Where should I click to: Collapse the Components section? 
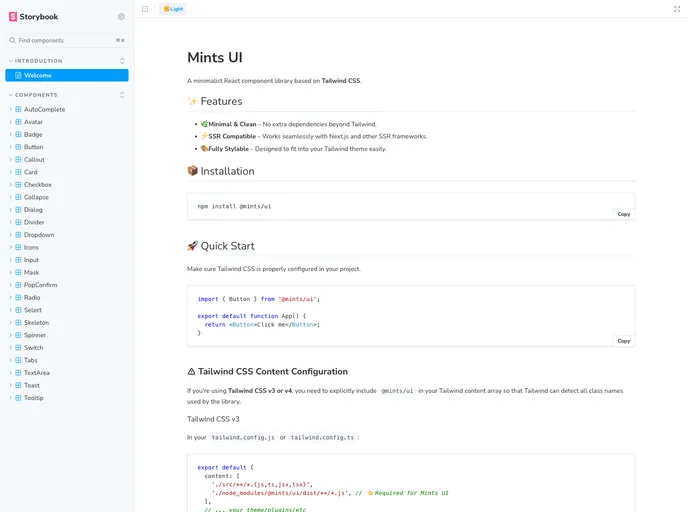33,95
